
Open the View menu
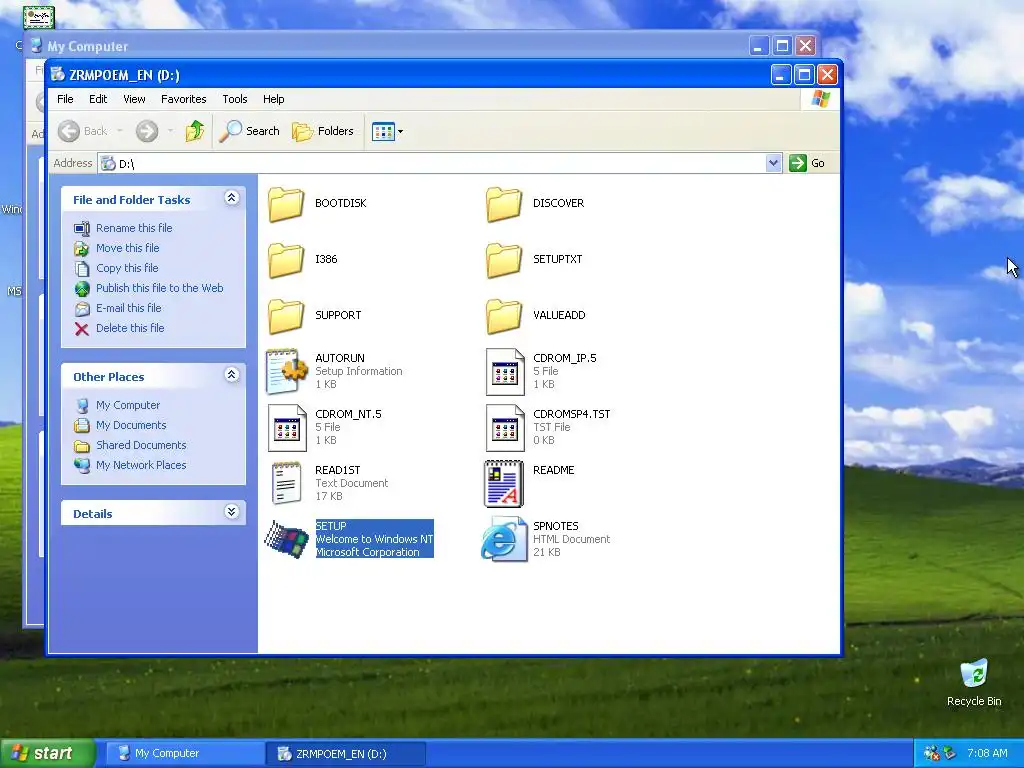point(134,99)
